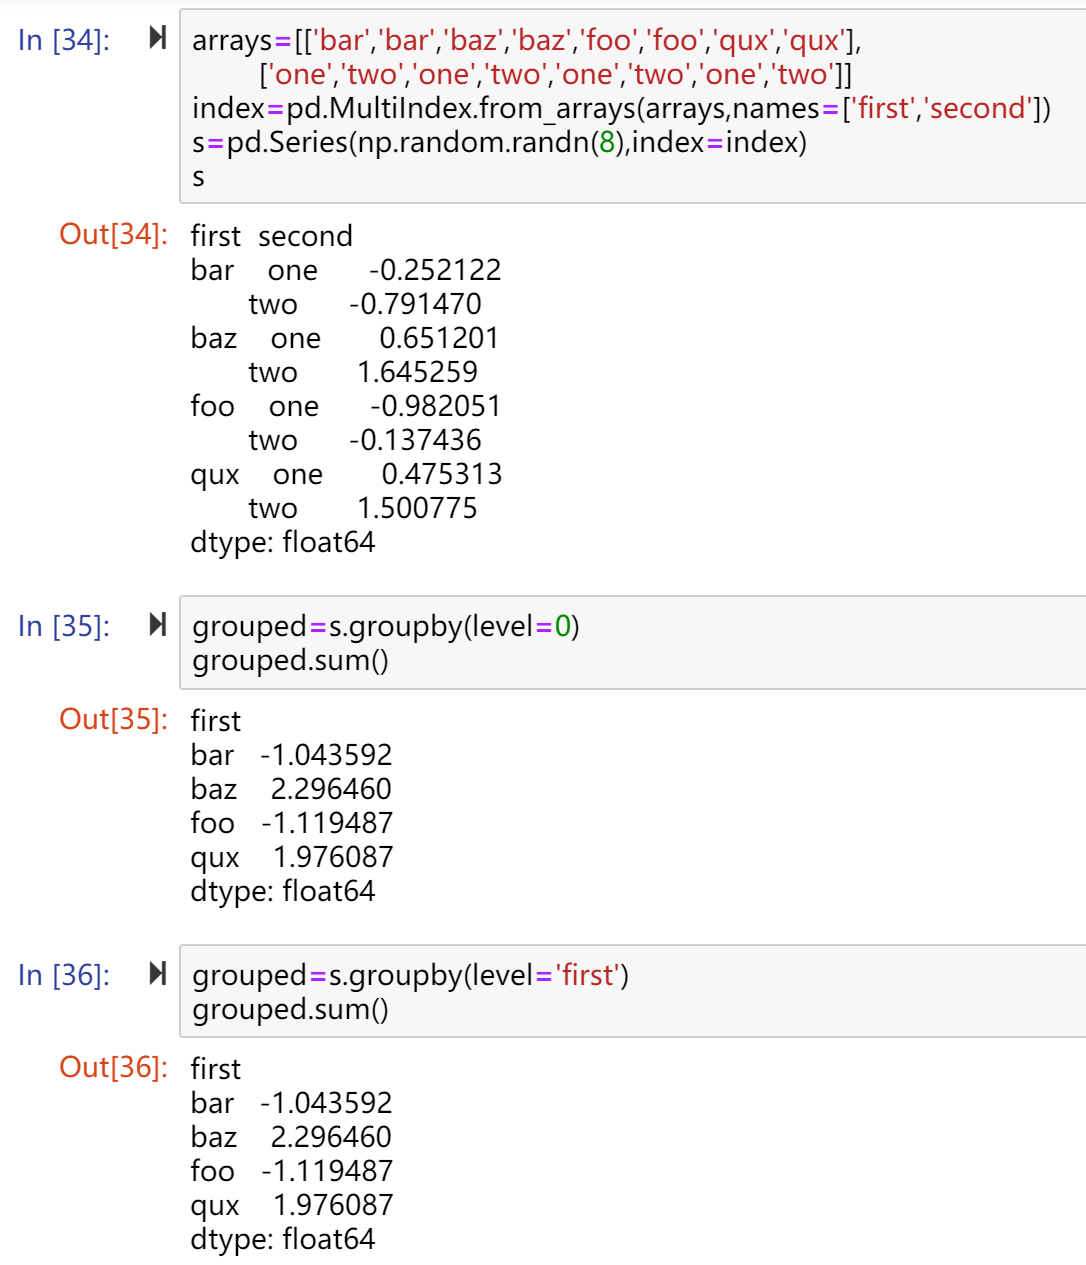Select the In [35] prompt label
Image resolution: width=1086 pixels, height=1265 pixels.
(x=64, y=626)
